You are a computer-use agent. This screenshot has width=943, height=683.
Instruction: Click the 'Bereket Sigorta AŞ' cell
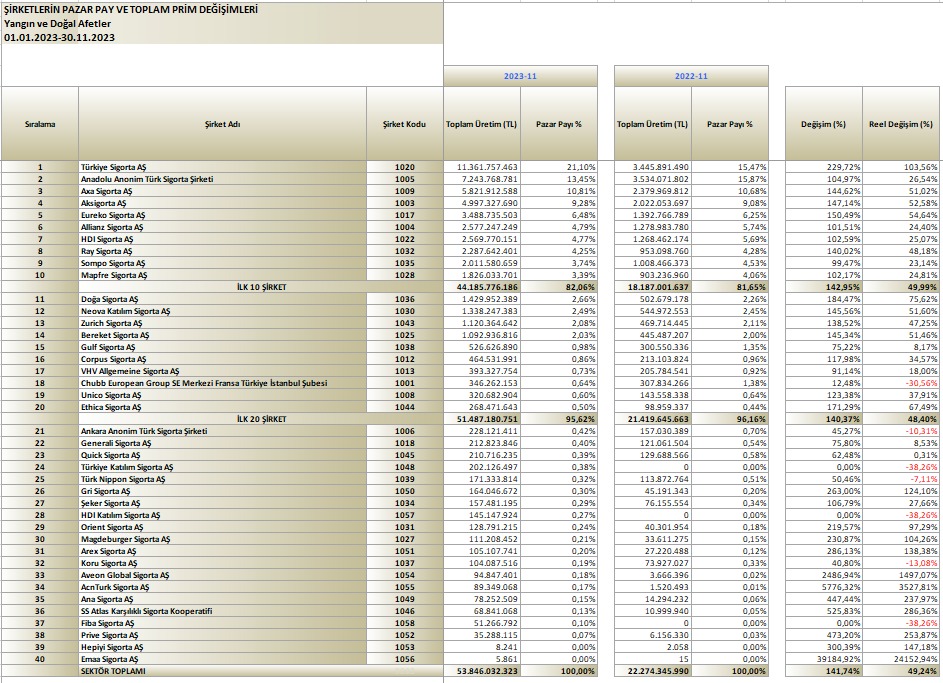click(x=223, y=335)
